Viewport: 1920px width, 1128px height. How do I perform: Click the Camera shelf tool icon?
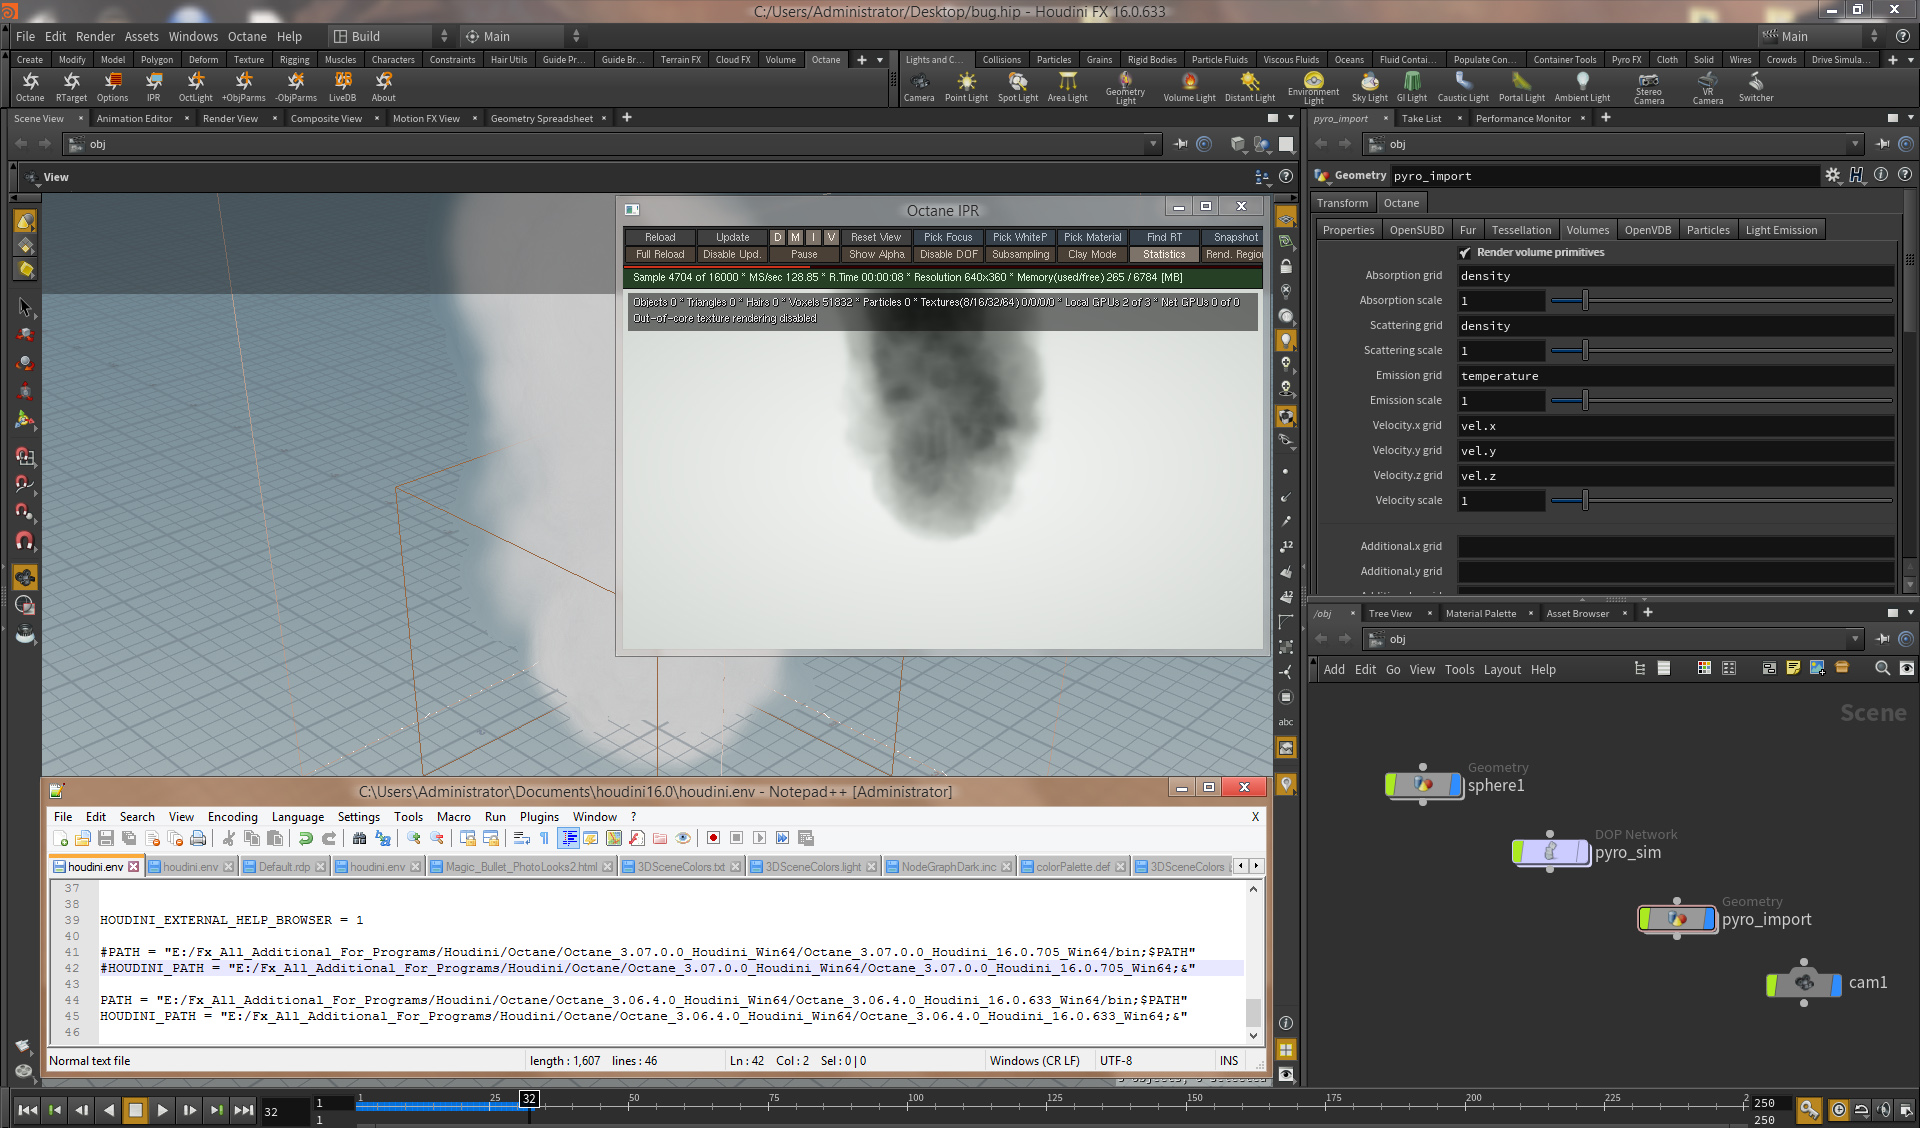click(x=918, y=86)
